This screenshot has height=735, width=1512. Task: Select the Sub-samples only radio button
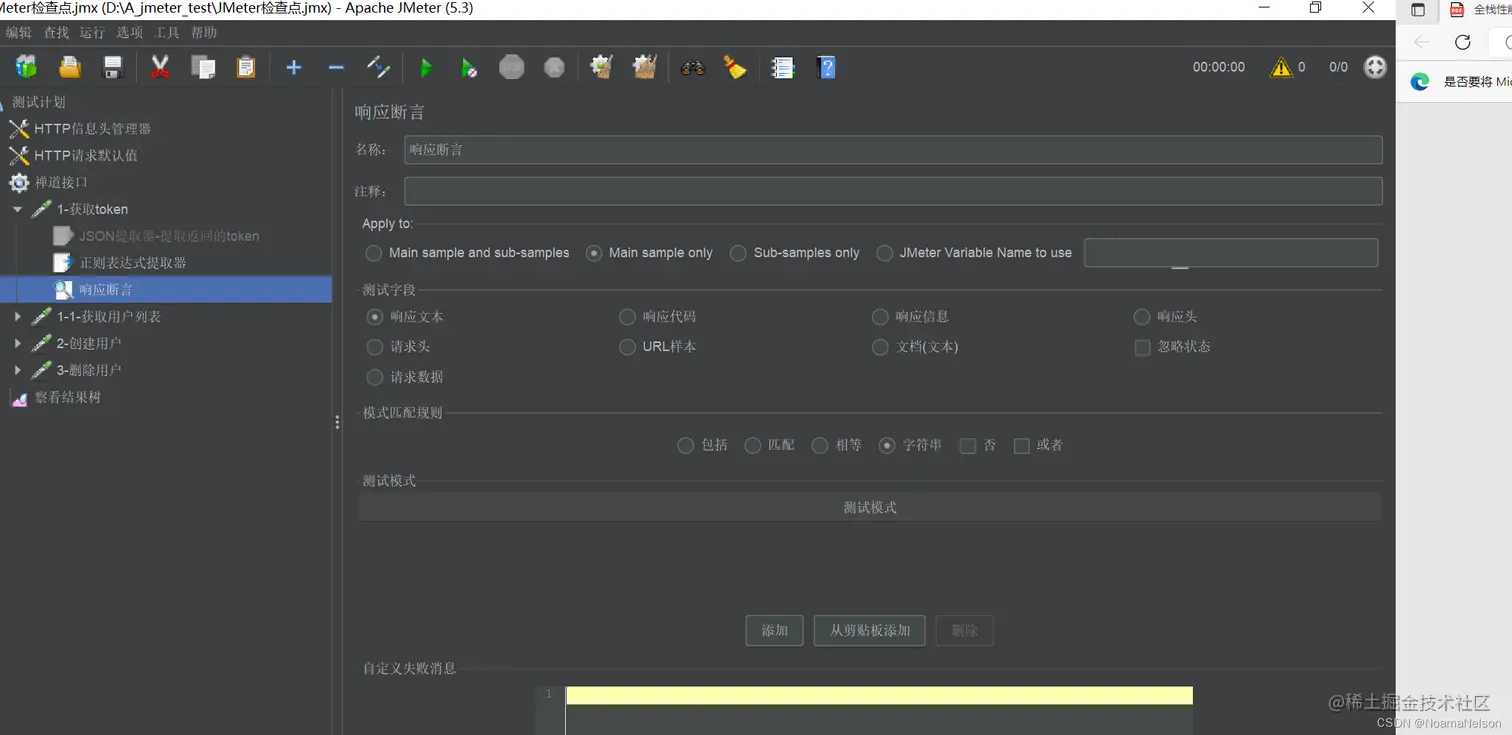tap(737, 253)
